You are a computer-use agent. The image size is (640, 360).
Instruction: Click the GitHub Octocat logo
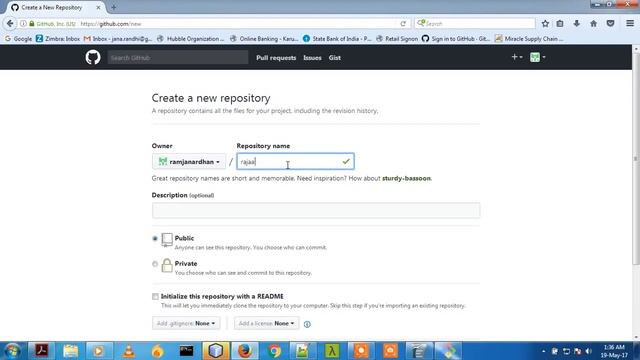93,58
